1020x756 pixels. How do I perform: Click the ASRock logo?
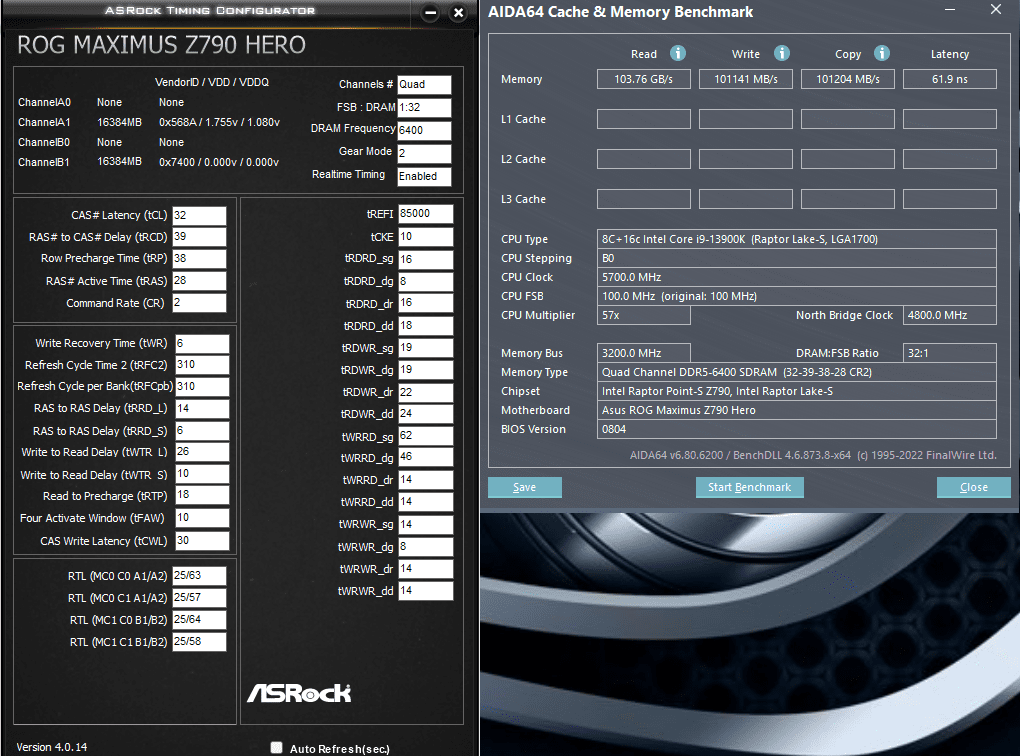[299, 693]
